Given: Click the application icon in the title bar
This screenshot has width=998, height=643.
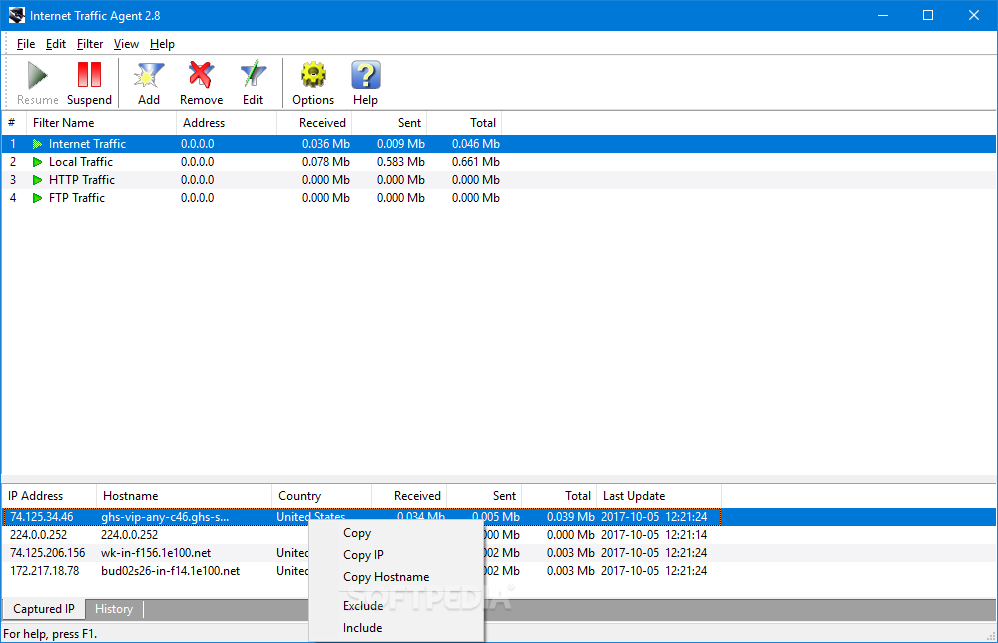Looking at the screenshot, I should 17,15.
